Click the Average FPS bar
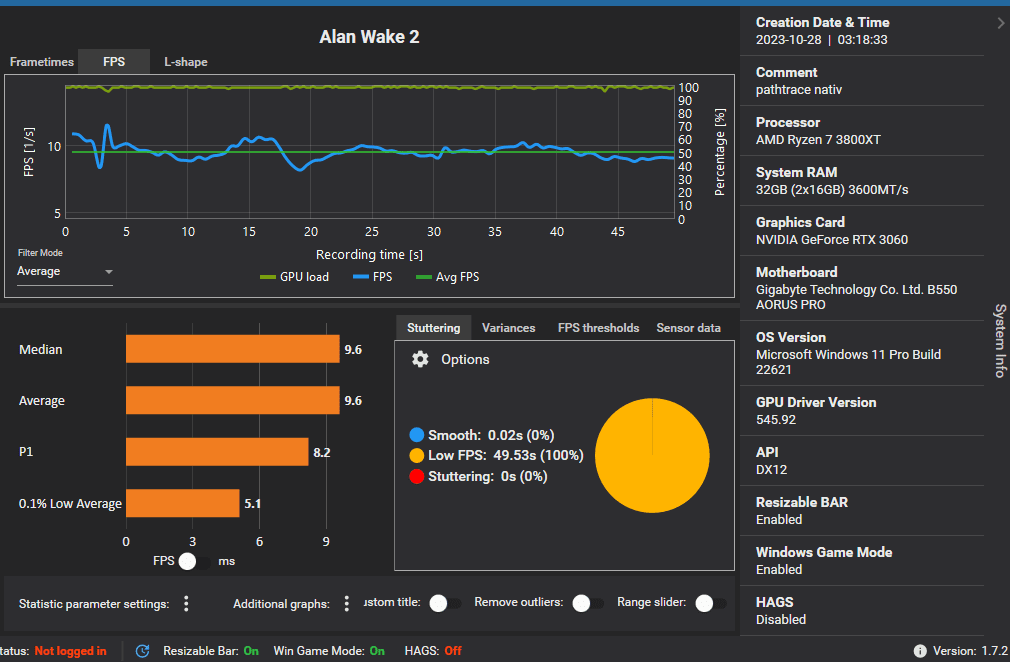Viewport: 1010px width, 662px height. click(233, 400)
